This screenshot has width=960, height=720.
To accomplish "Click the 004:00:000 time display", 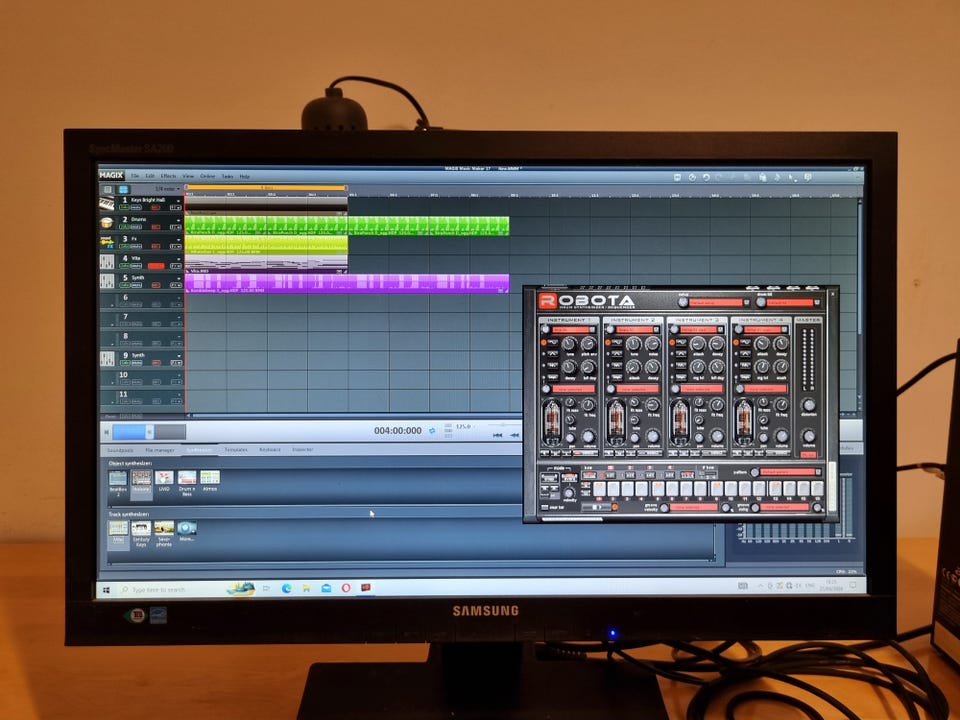I will 398,431.
